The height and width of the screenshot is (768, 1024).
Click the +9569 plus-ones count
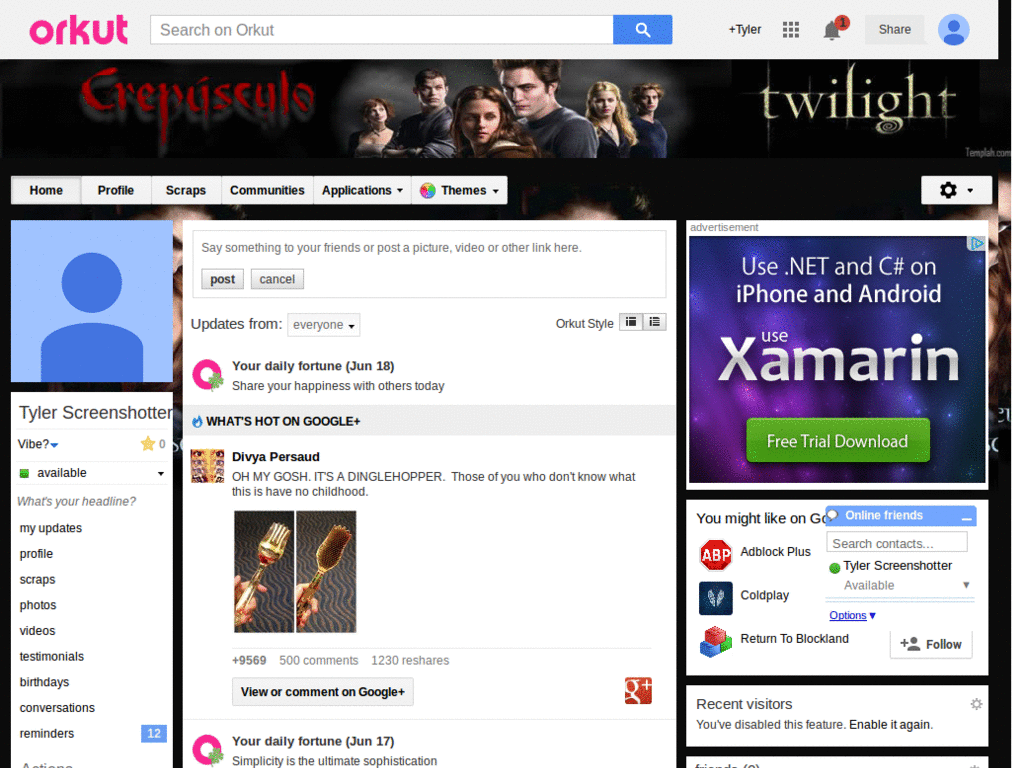pos(249,660)
